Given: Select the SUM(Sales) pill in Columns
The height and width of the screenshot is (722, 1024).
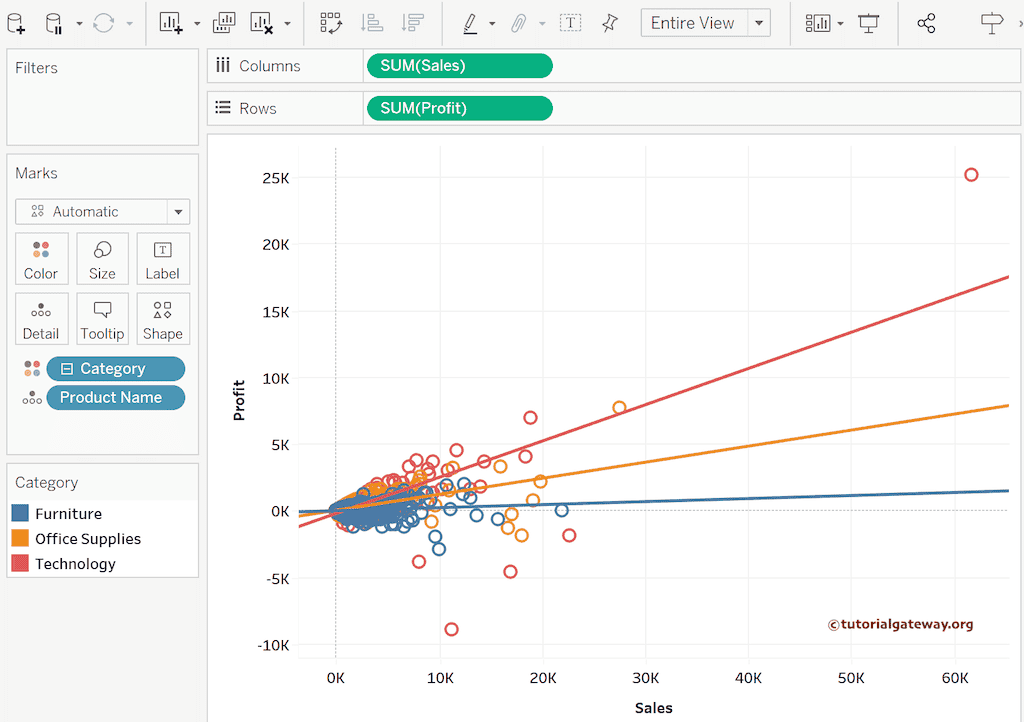Looking at the screenshot, I should [459, 66].
